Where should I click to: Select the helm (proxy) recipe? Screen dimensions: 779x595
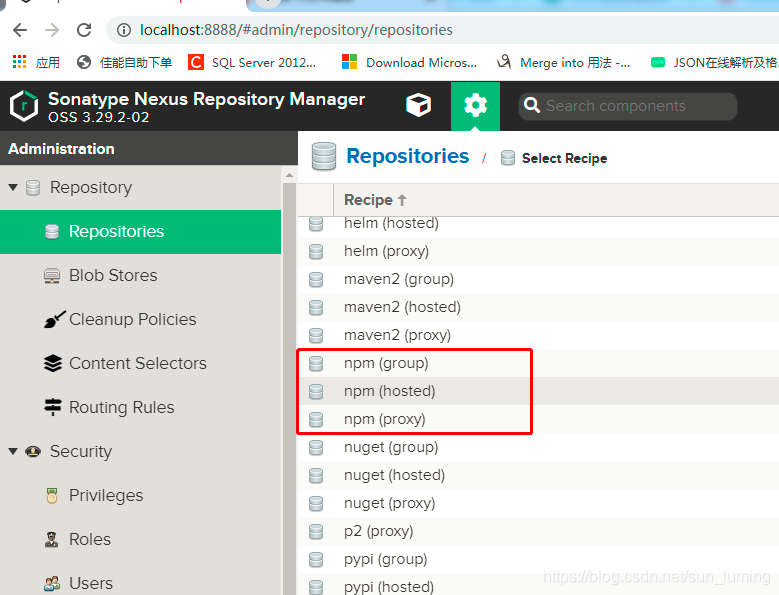click(538, 251)
